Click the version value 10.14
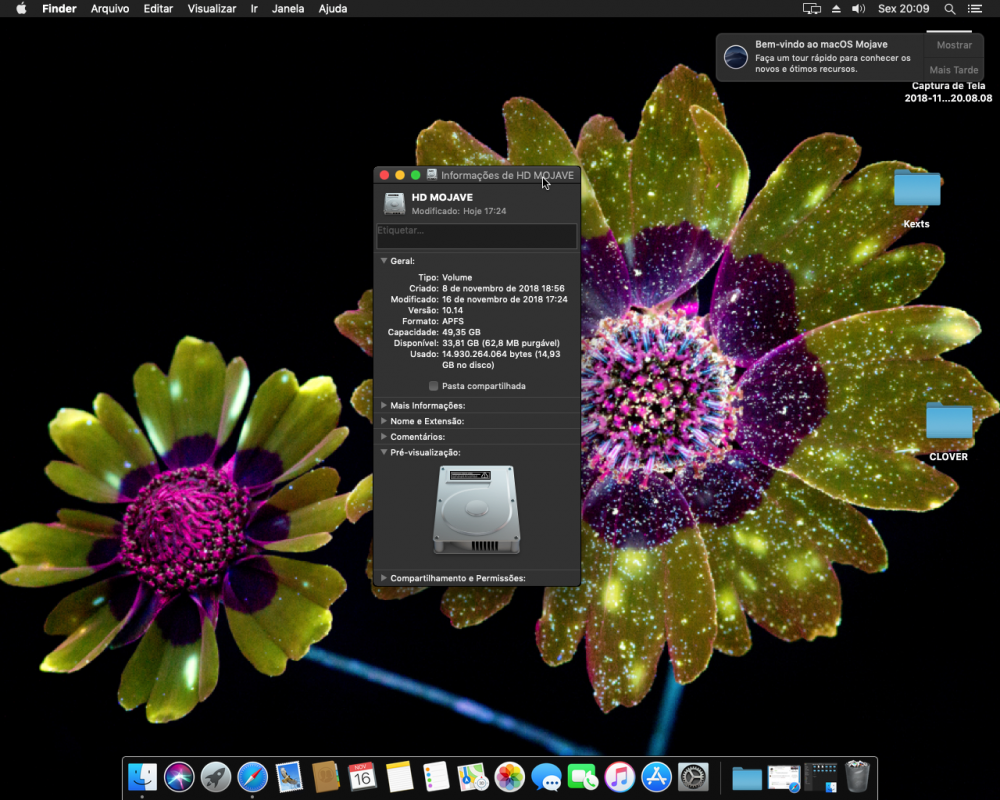The width and height of the screenshot is (1000, 800). (452, 310)
